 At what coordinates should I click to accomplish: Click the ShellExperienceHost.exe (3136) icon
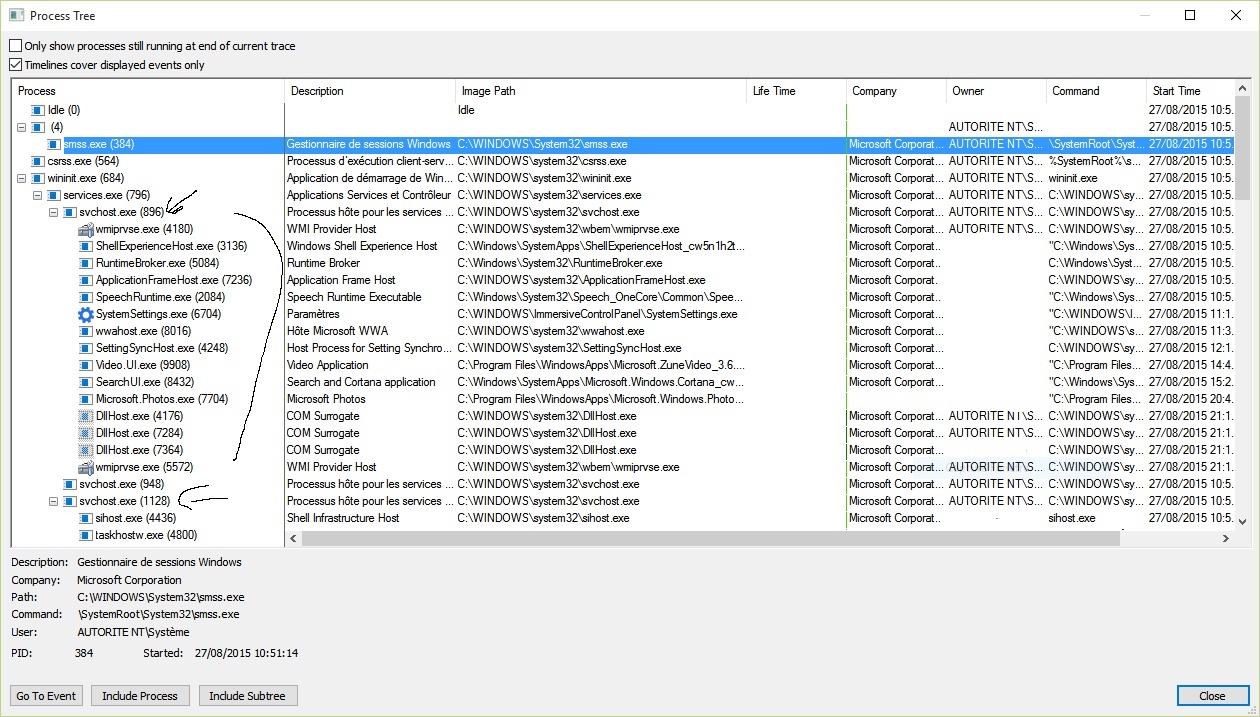tap(86, 246)
